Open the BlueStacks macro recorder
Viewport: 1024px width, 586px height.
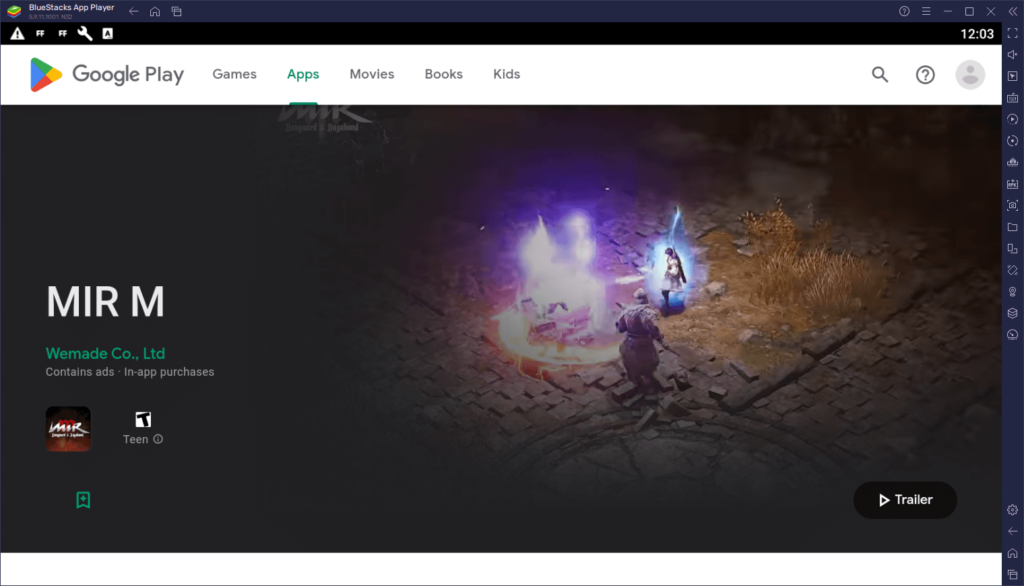[x=1013, y=120]
